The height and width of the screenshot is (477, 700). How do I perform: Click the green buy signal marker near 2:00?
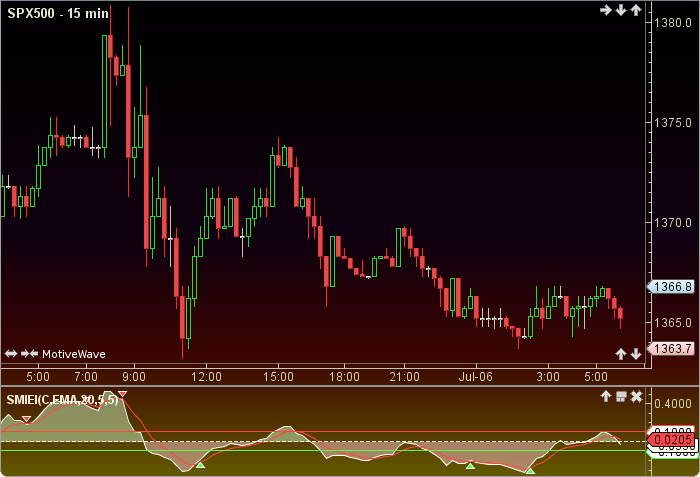pos(530,471)
